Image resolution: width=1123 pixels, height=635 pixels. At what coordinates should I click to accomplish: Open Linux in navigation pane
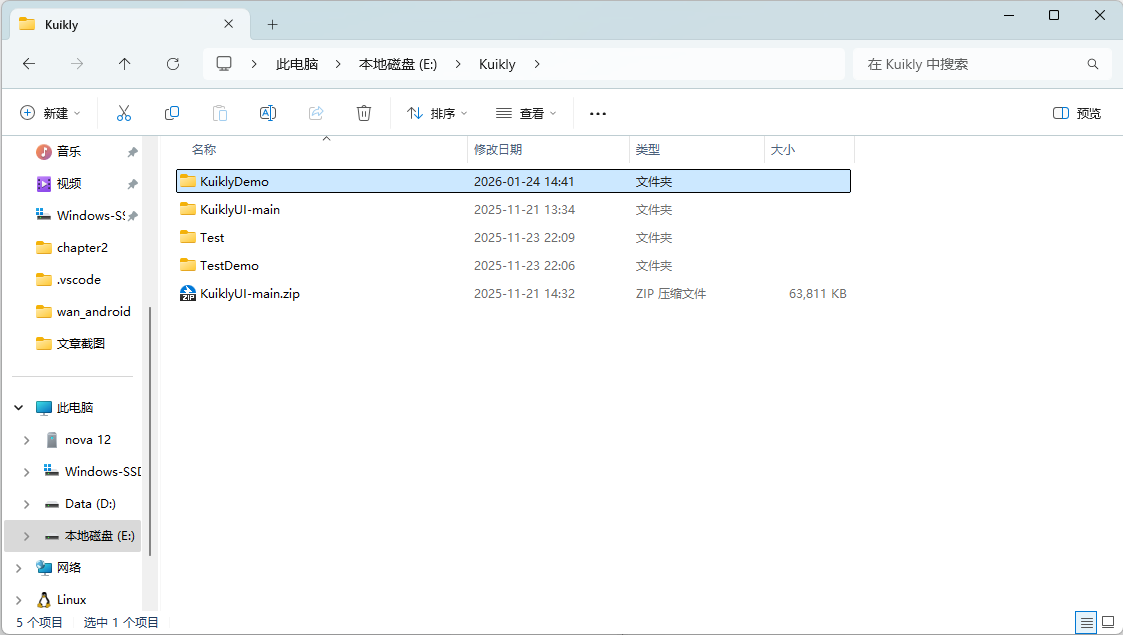(72, 600)
